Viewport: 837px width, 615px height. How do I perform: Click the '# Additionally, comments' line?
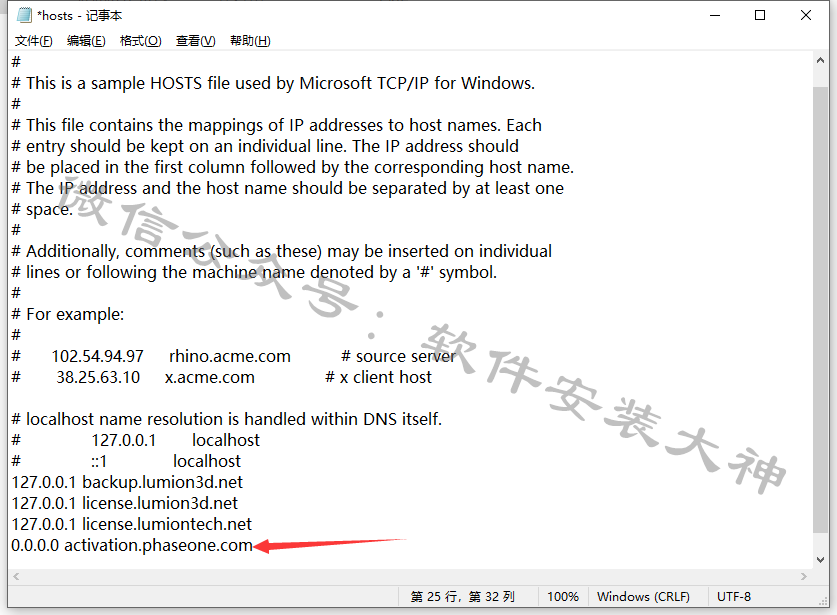tap(282, 251)
